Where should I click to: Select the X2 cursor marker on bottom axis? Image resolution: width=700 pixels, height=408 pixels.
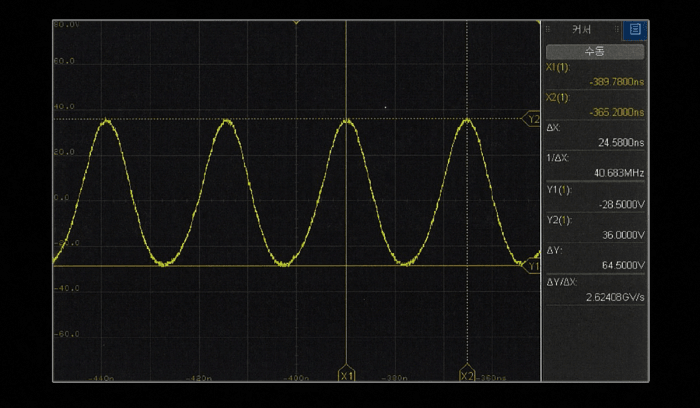tap(467, 375)
